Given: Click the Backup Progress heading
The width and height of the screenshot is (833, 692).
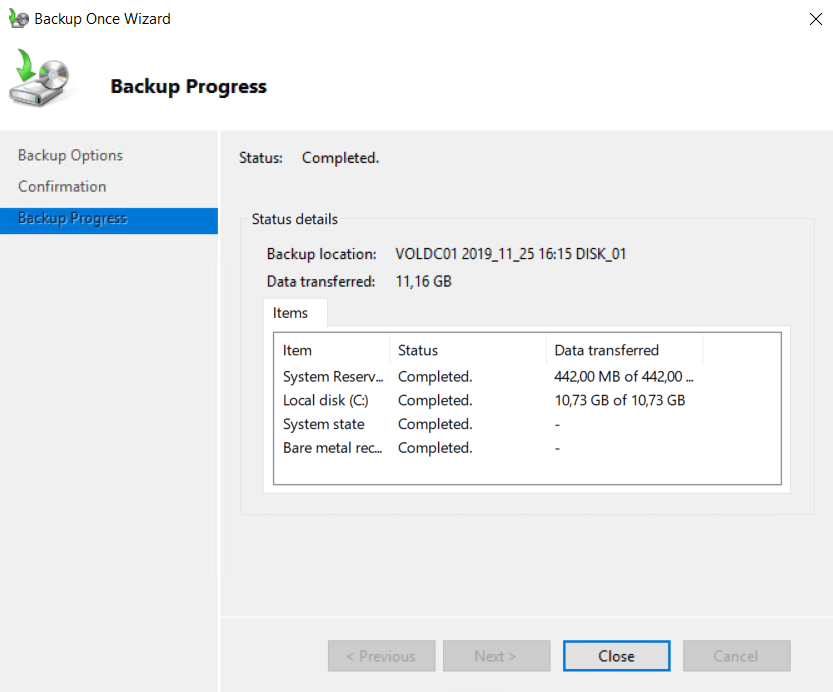Looking at the screenshot, I should pos(188,86).
